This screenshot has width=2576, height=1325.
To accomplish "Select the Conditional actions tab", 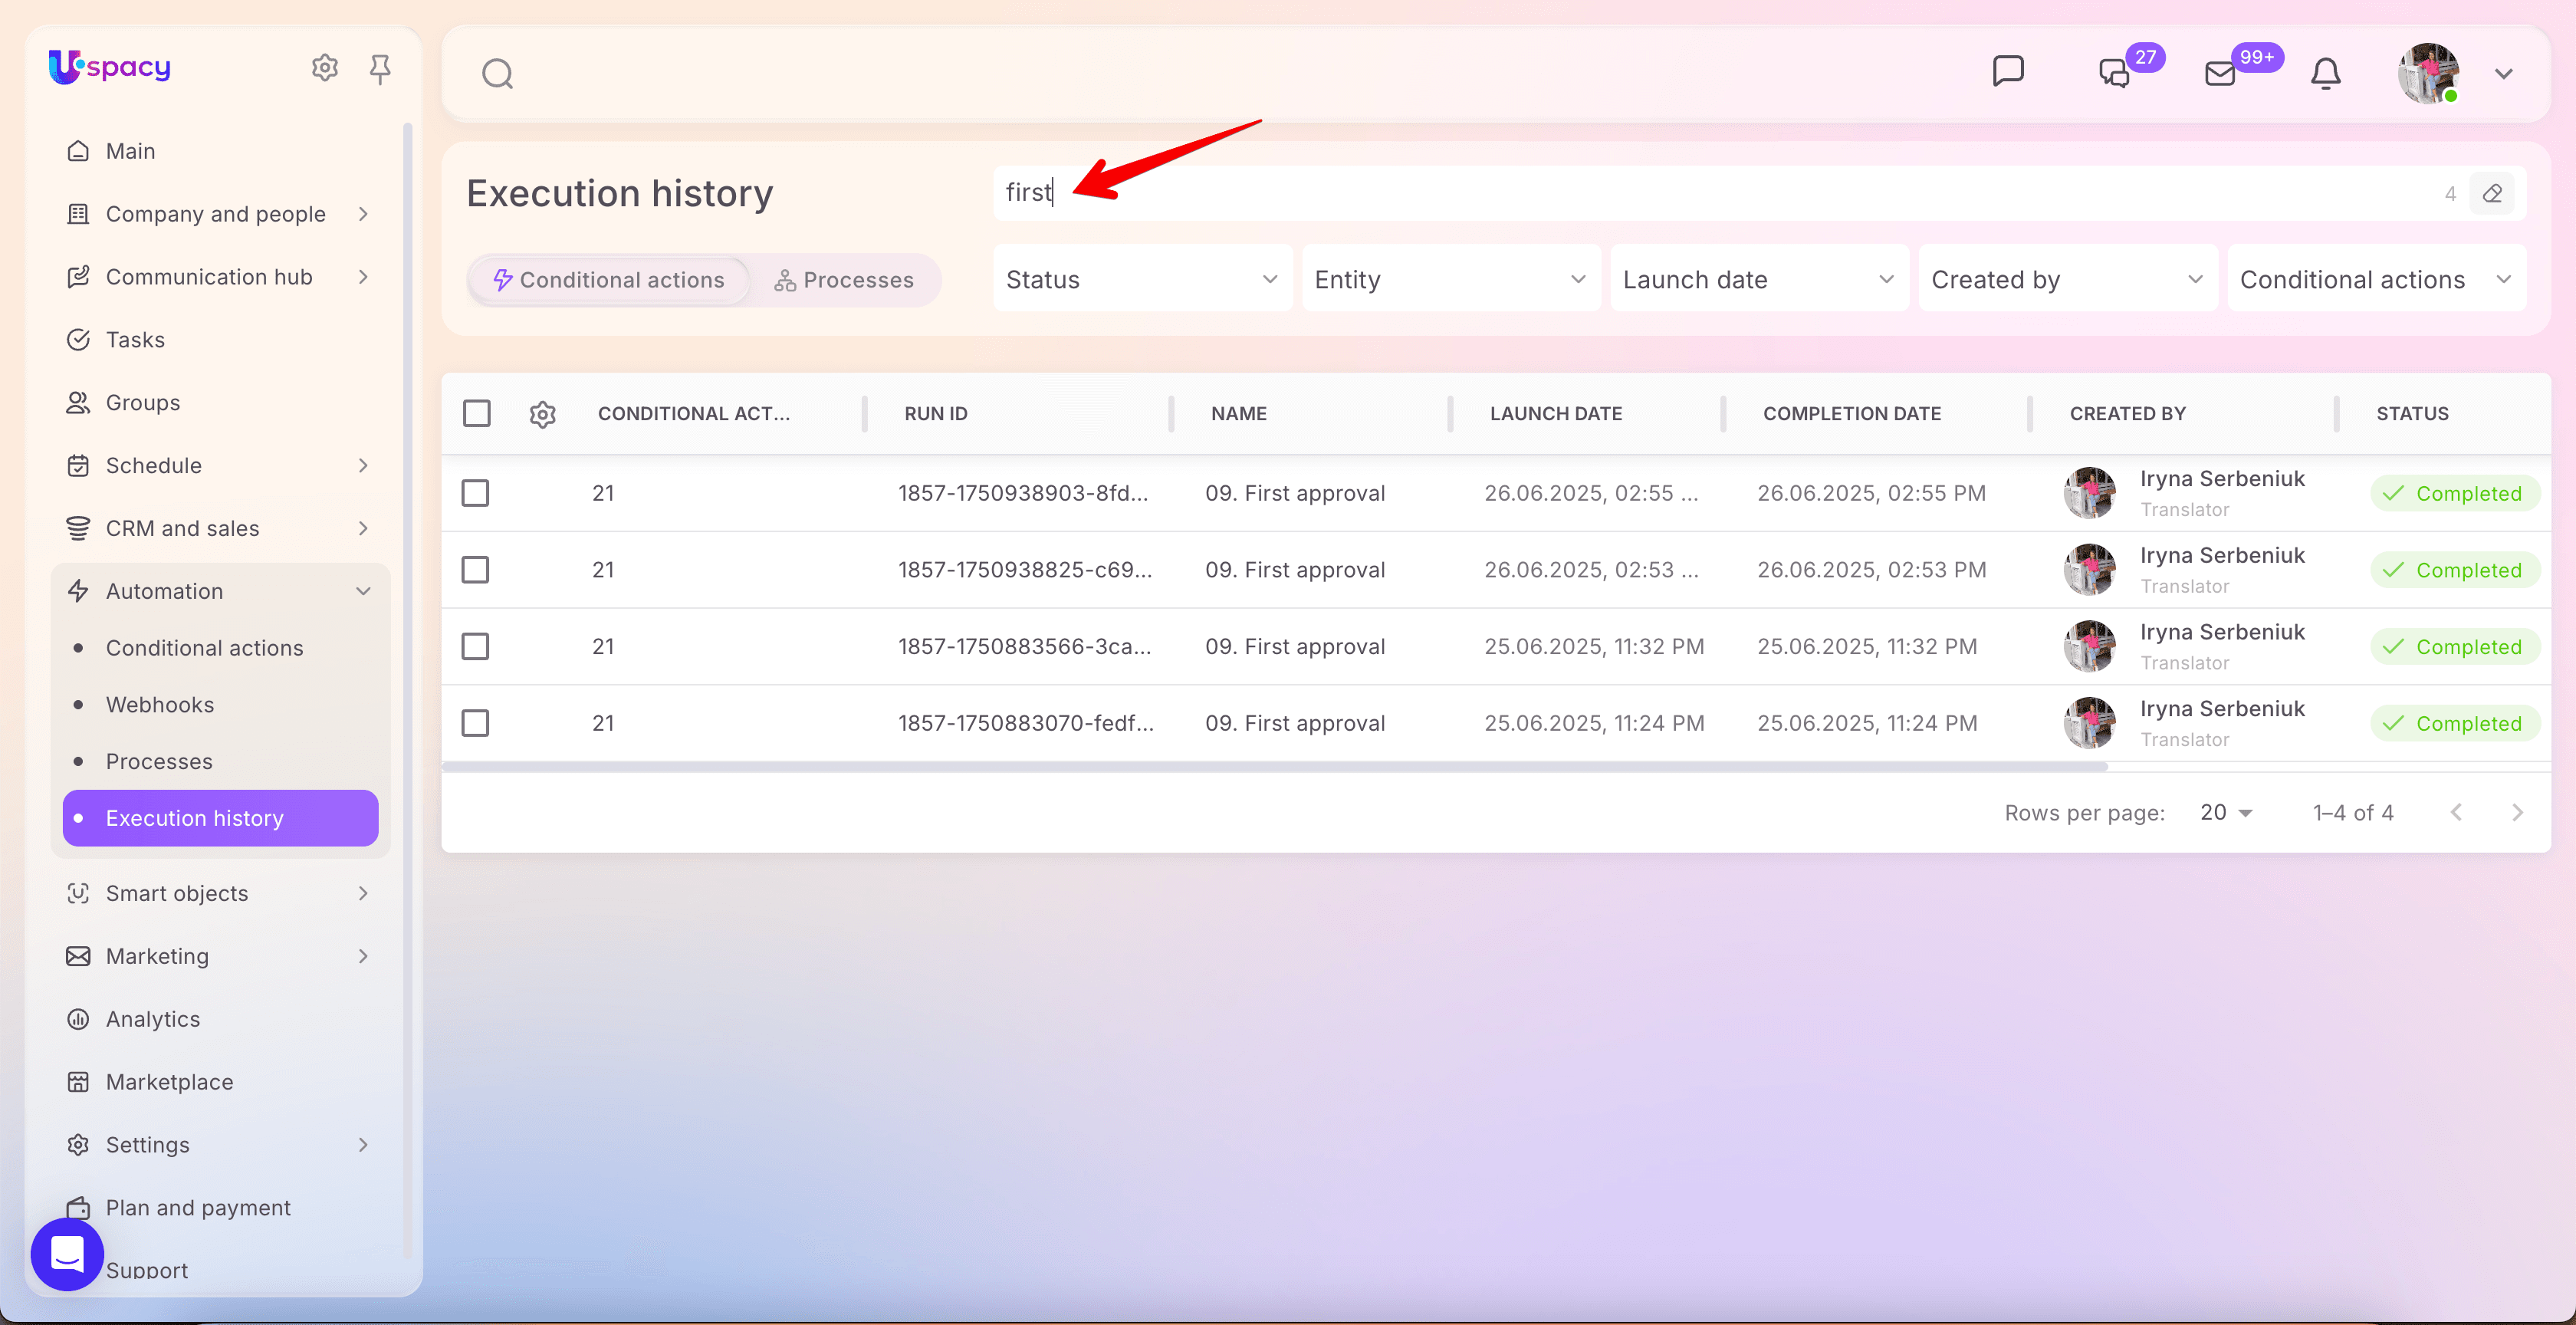I will (x=609, y=280).
